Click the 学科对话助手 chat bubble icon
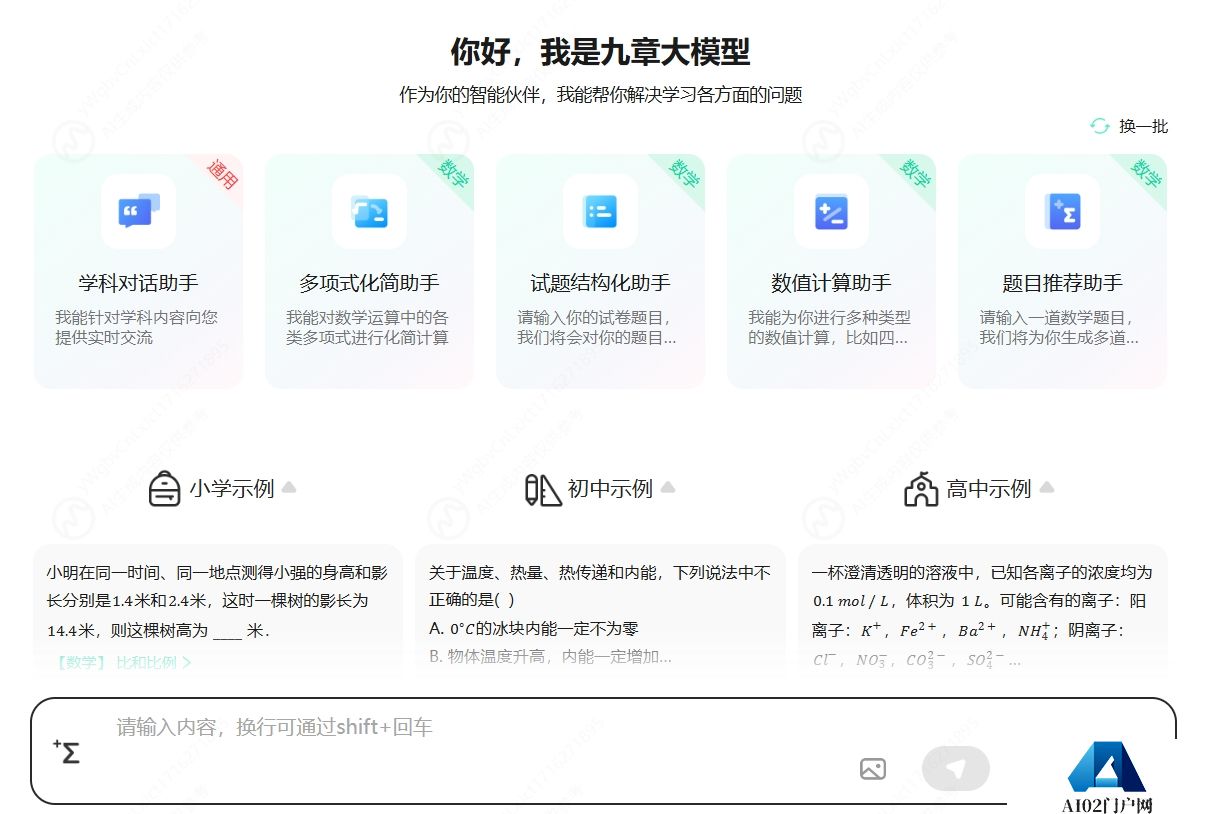The image size is (1207, 814). (138, 211)
